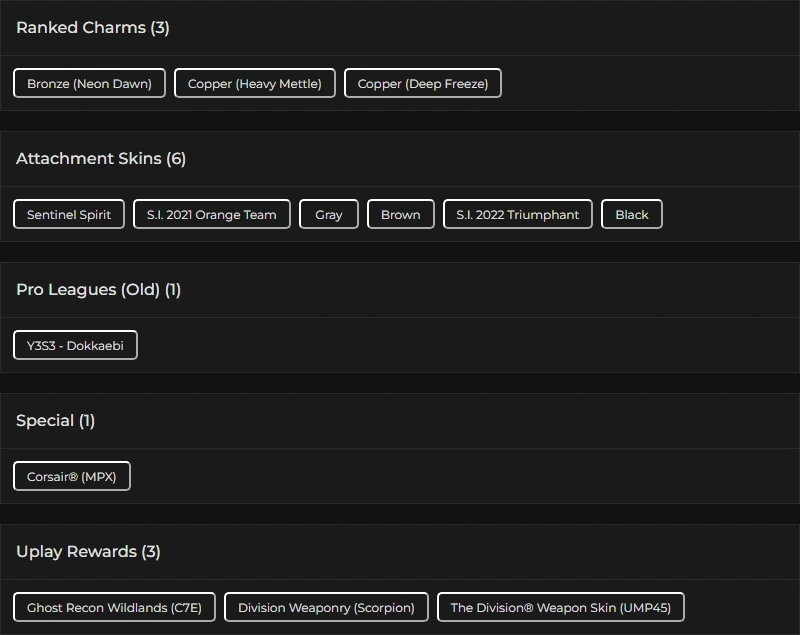Viewport: 800px width, 635px height.
Task: Select the Corsair (MPX) special item
Action: [72, 477]
